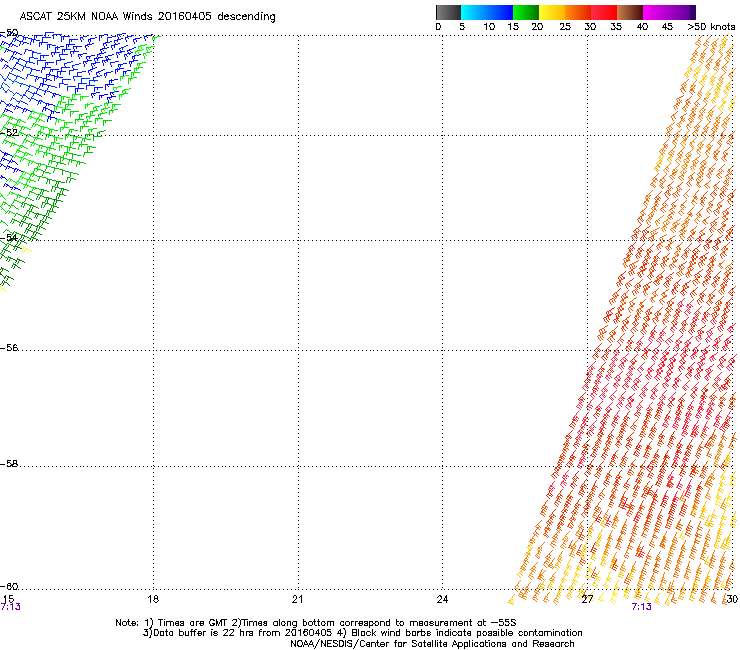Select the yellow 20–25 knot color segment

pos(552,12)
